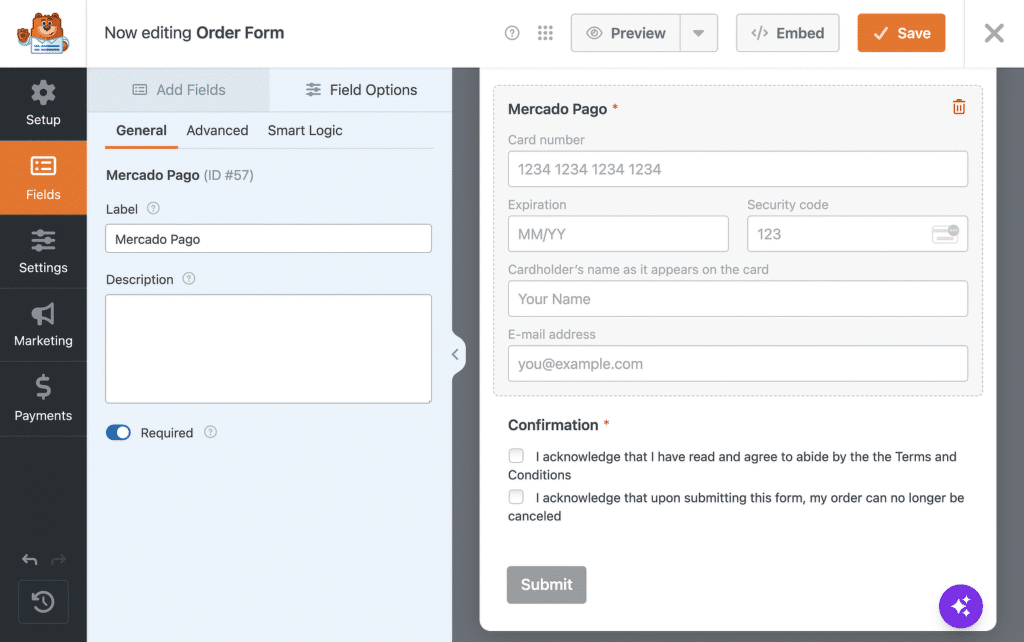Click the Preview button
The image size is (1024, 642).
point(626,33)
